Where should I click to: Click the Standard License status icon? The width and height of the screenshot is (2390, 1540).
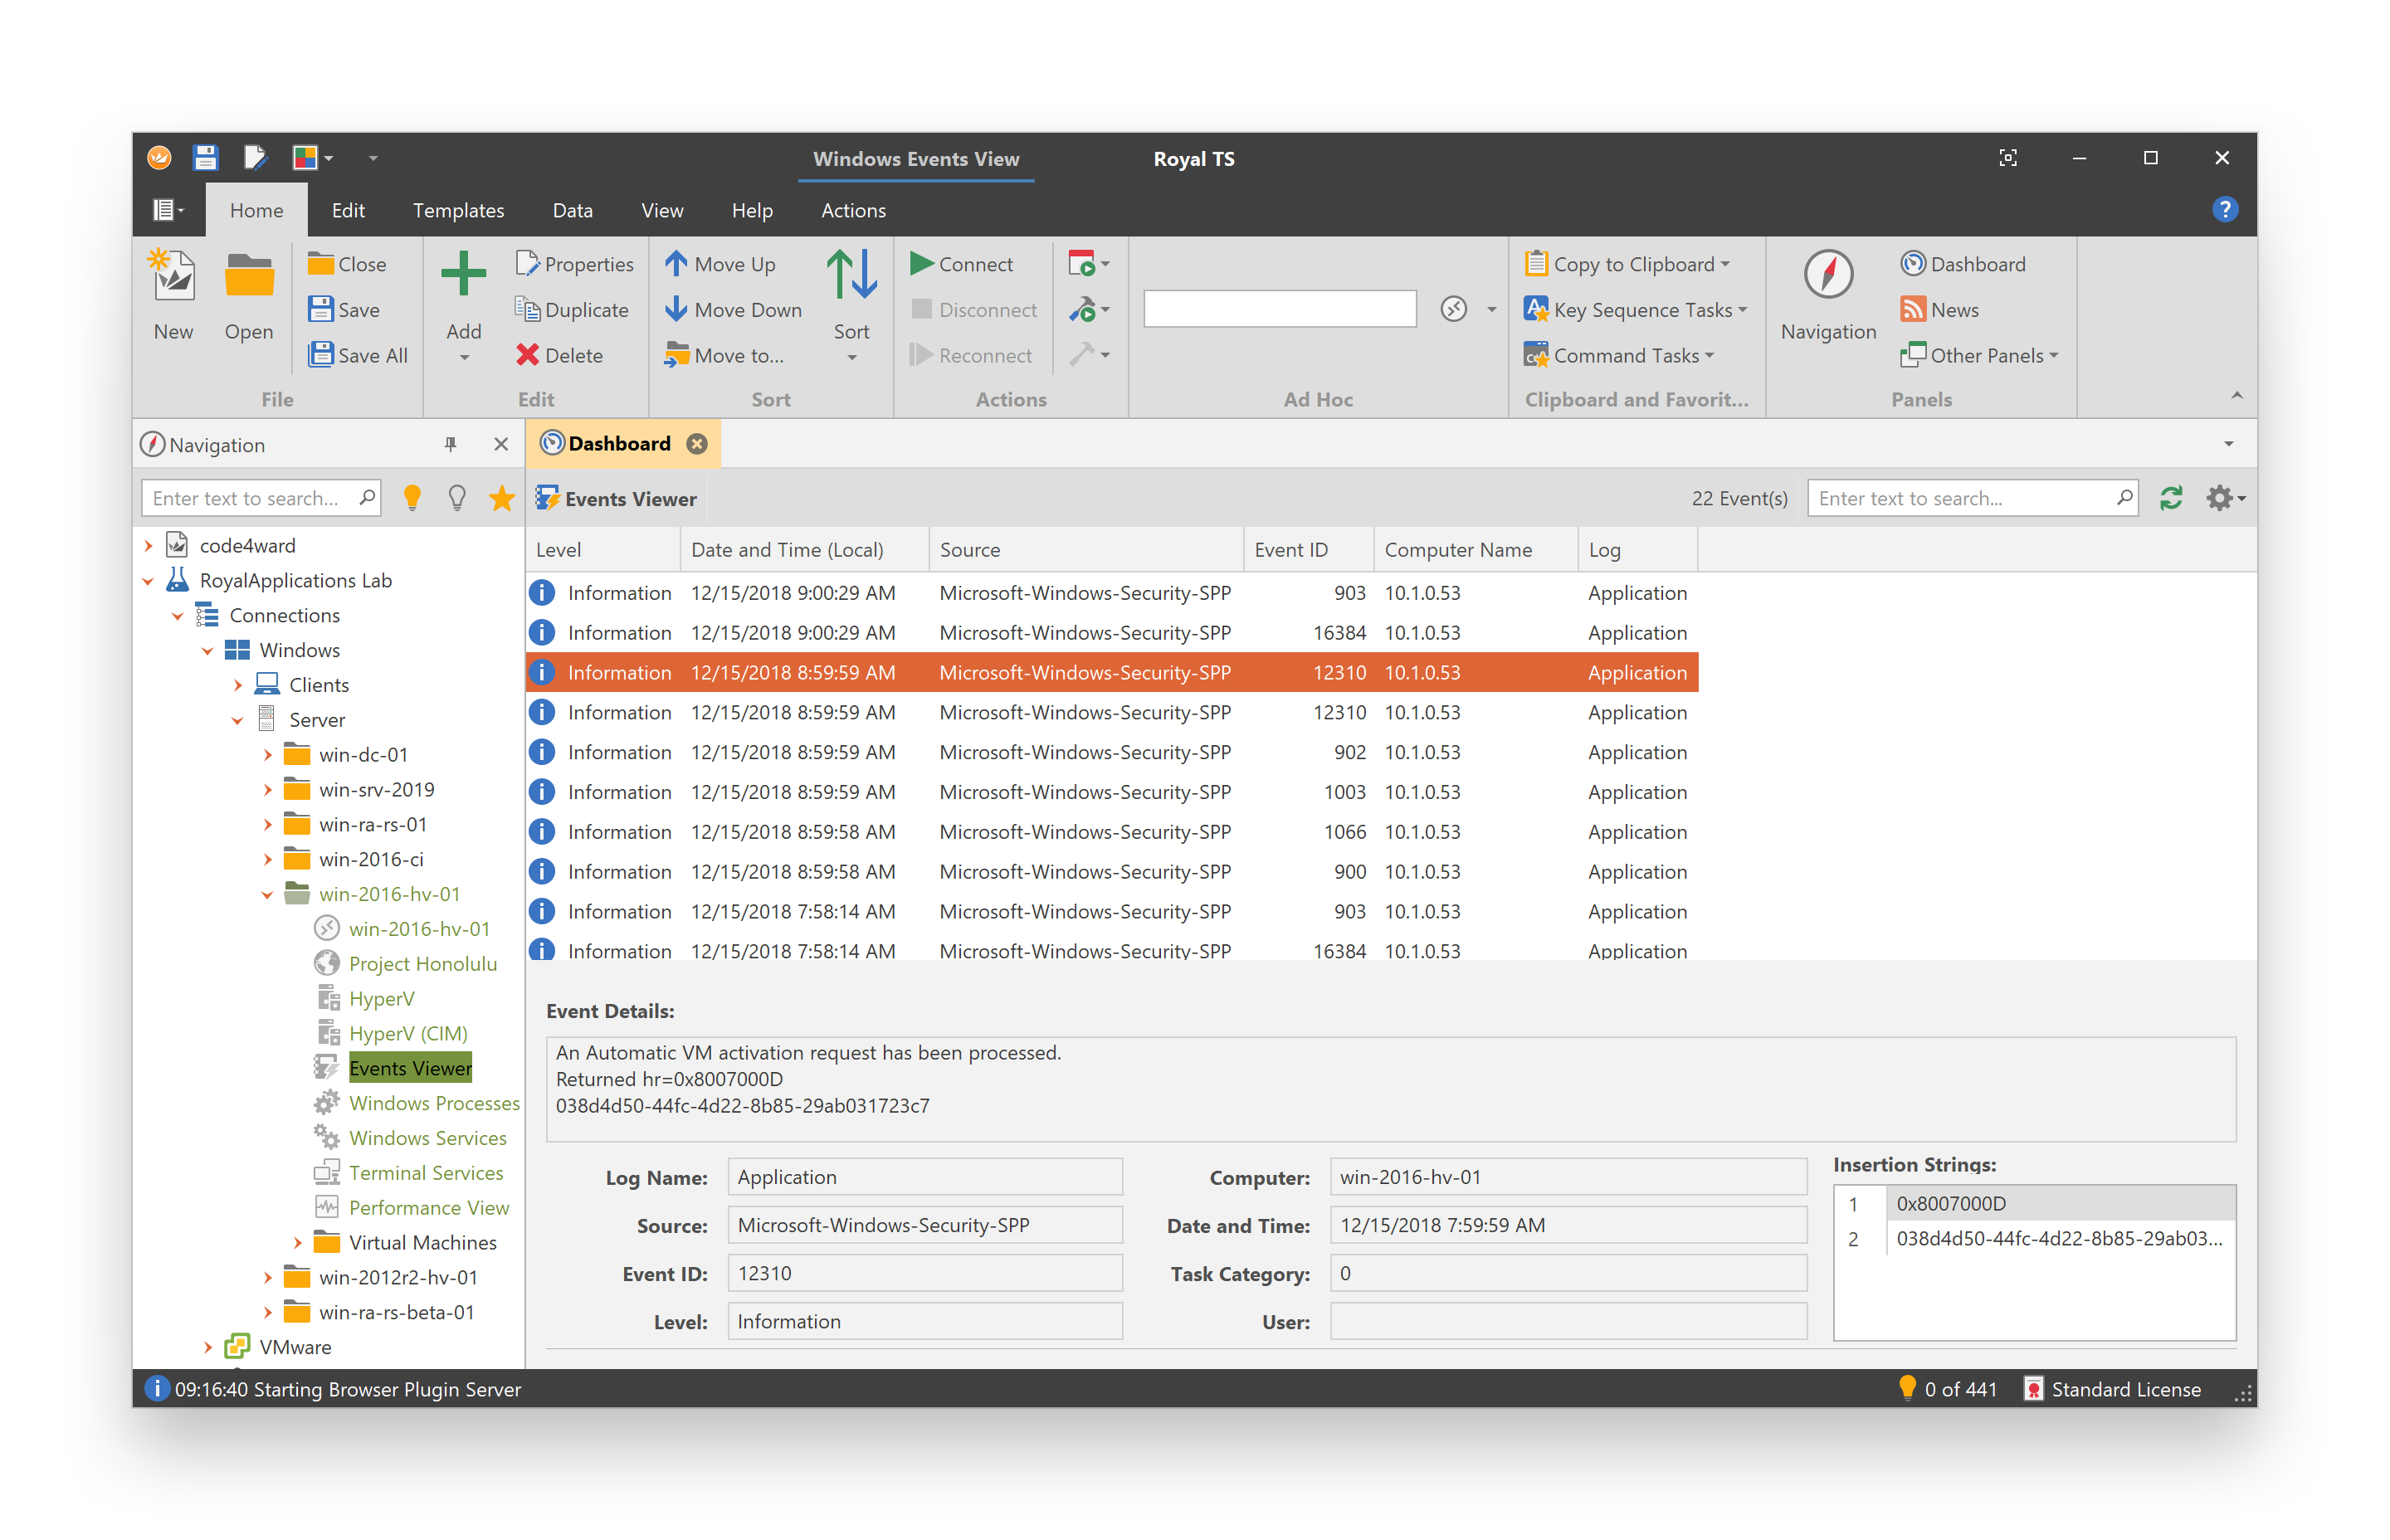tap(2032, 1389)
